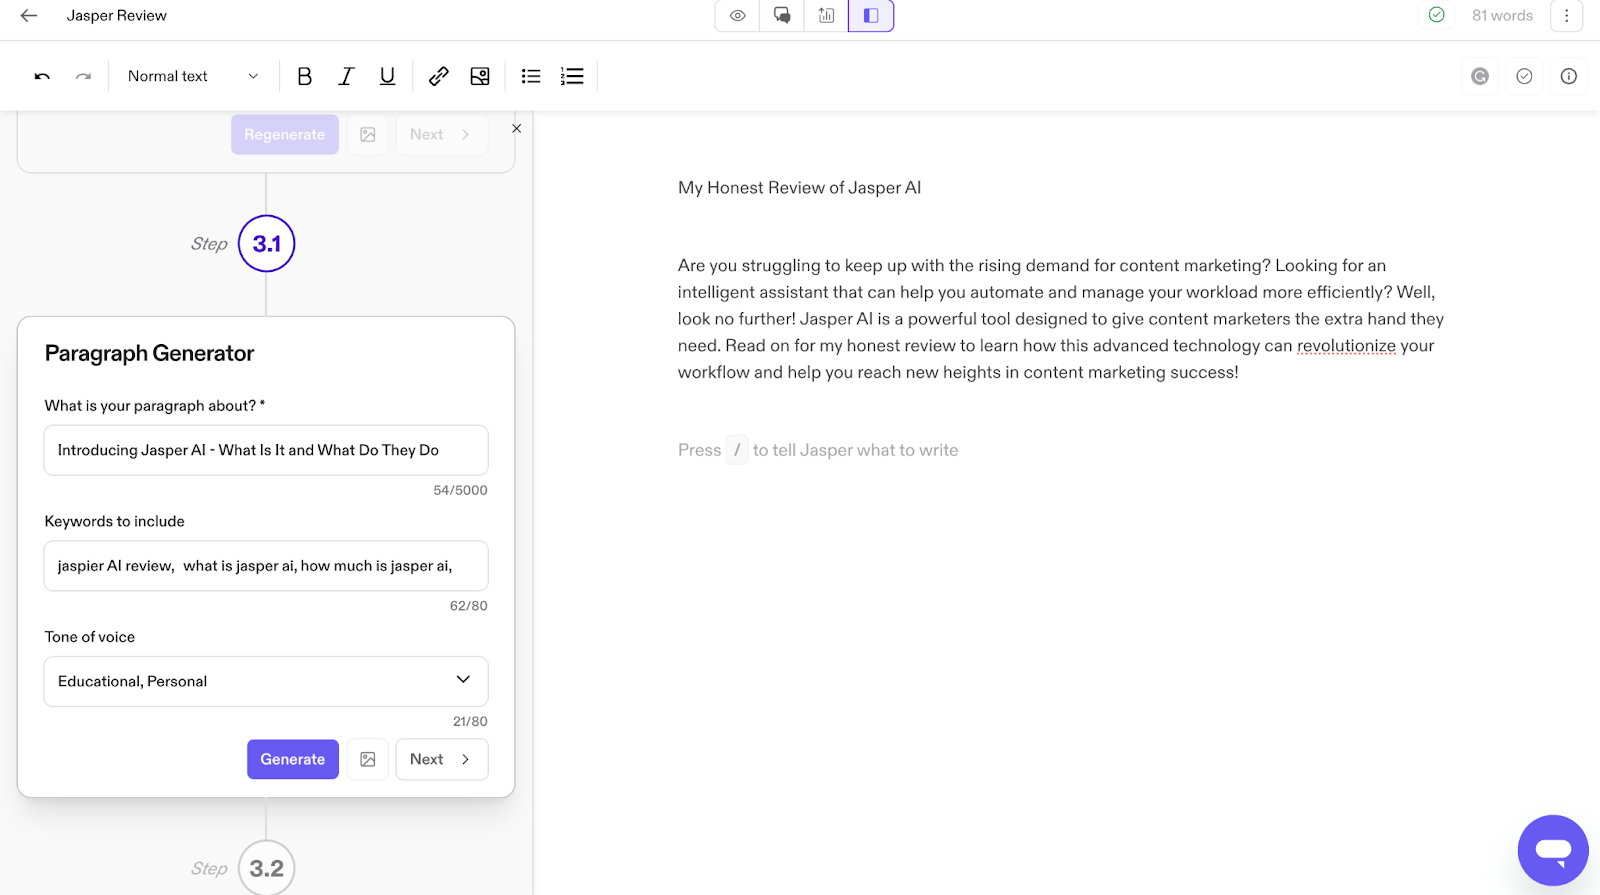This screenshot has width=1600, height=895.
Task: Click the faded Next button at top
Action: (x=441, y=134)
